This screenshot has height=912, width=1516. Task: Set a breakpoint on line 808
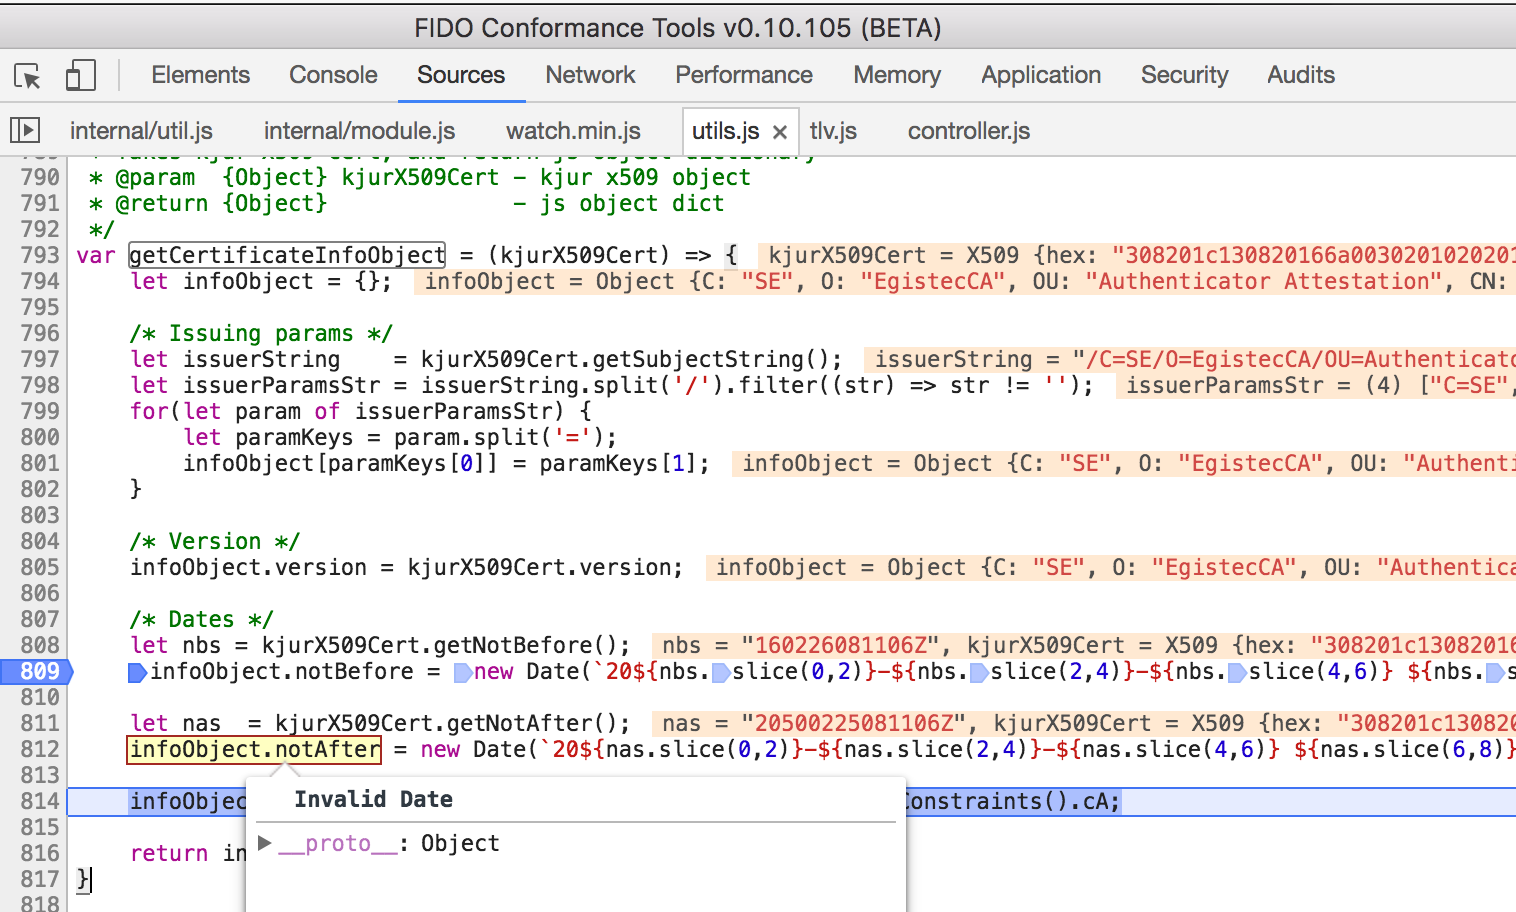tap(39, 645)
